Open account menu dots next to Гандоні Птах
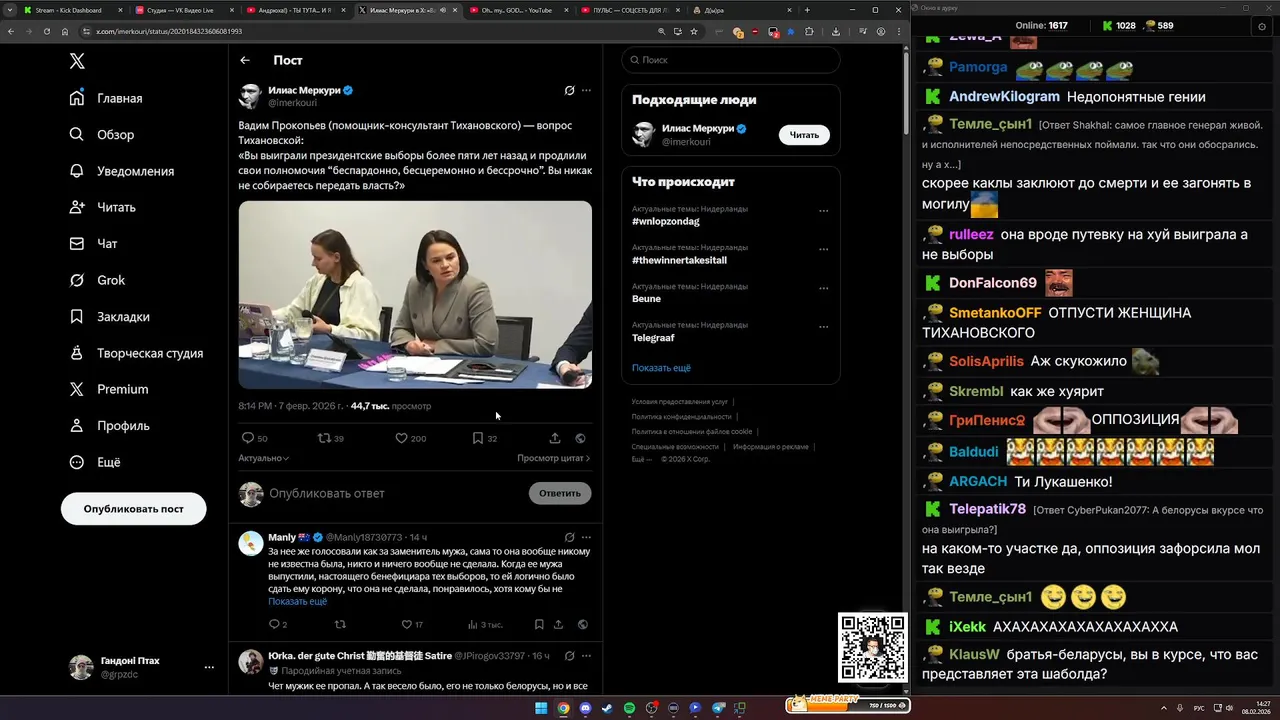 tap(209, 667)
